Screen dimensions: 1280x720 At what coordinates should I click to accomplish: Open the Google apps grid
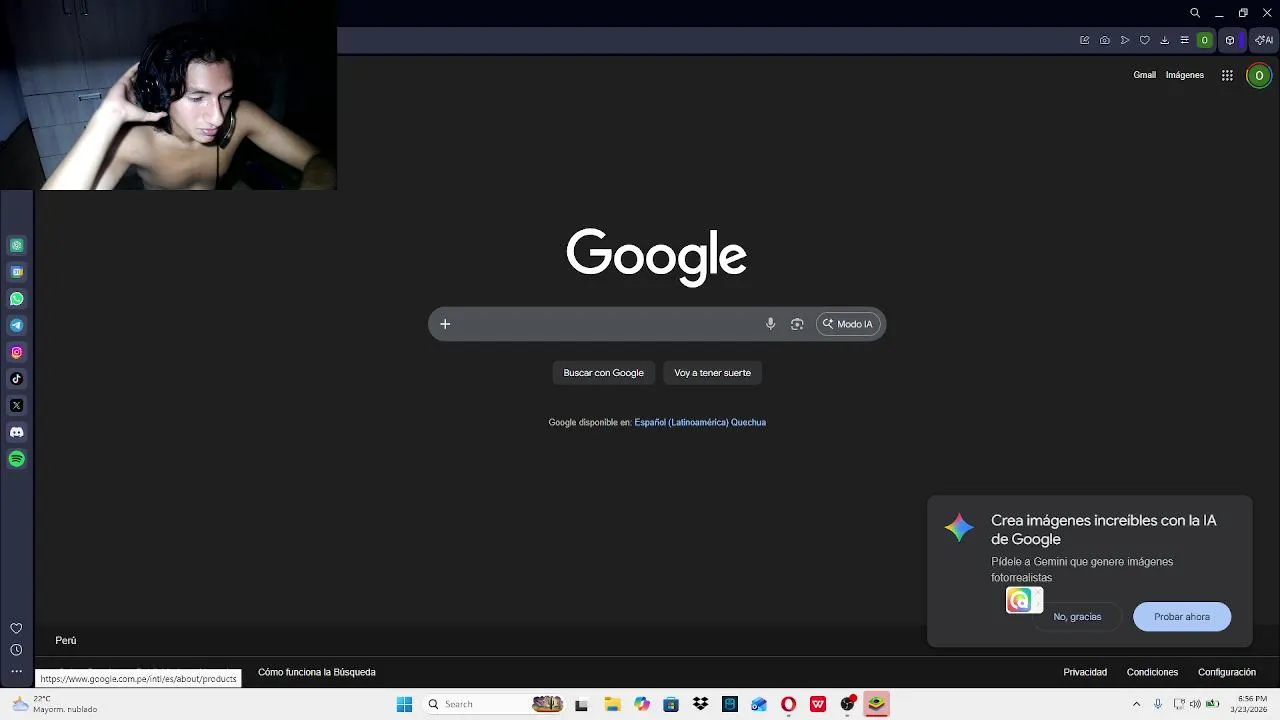(x=1227, y=75)
